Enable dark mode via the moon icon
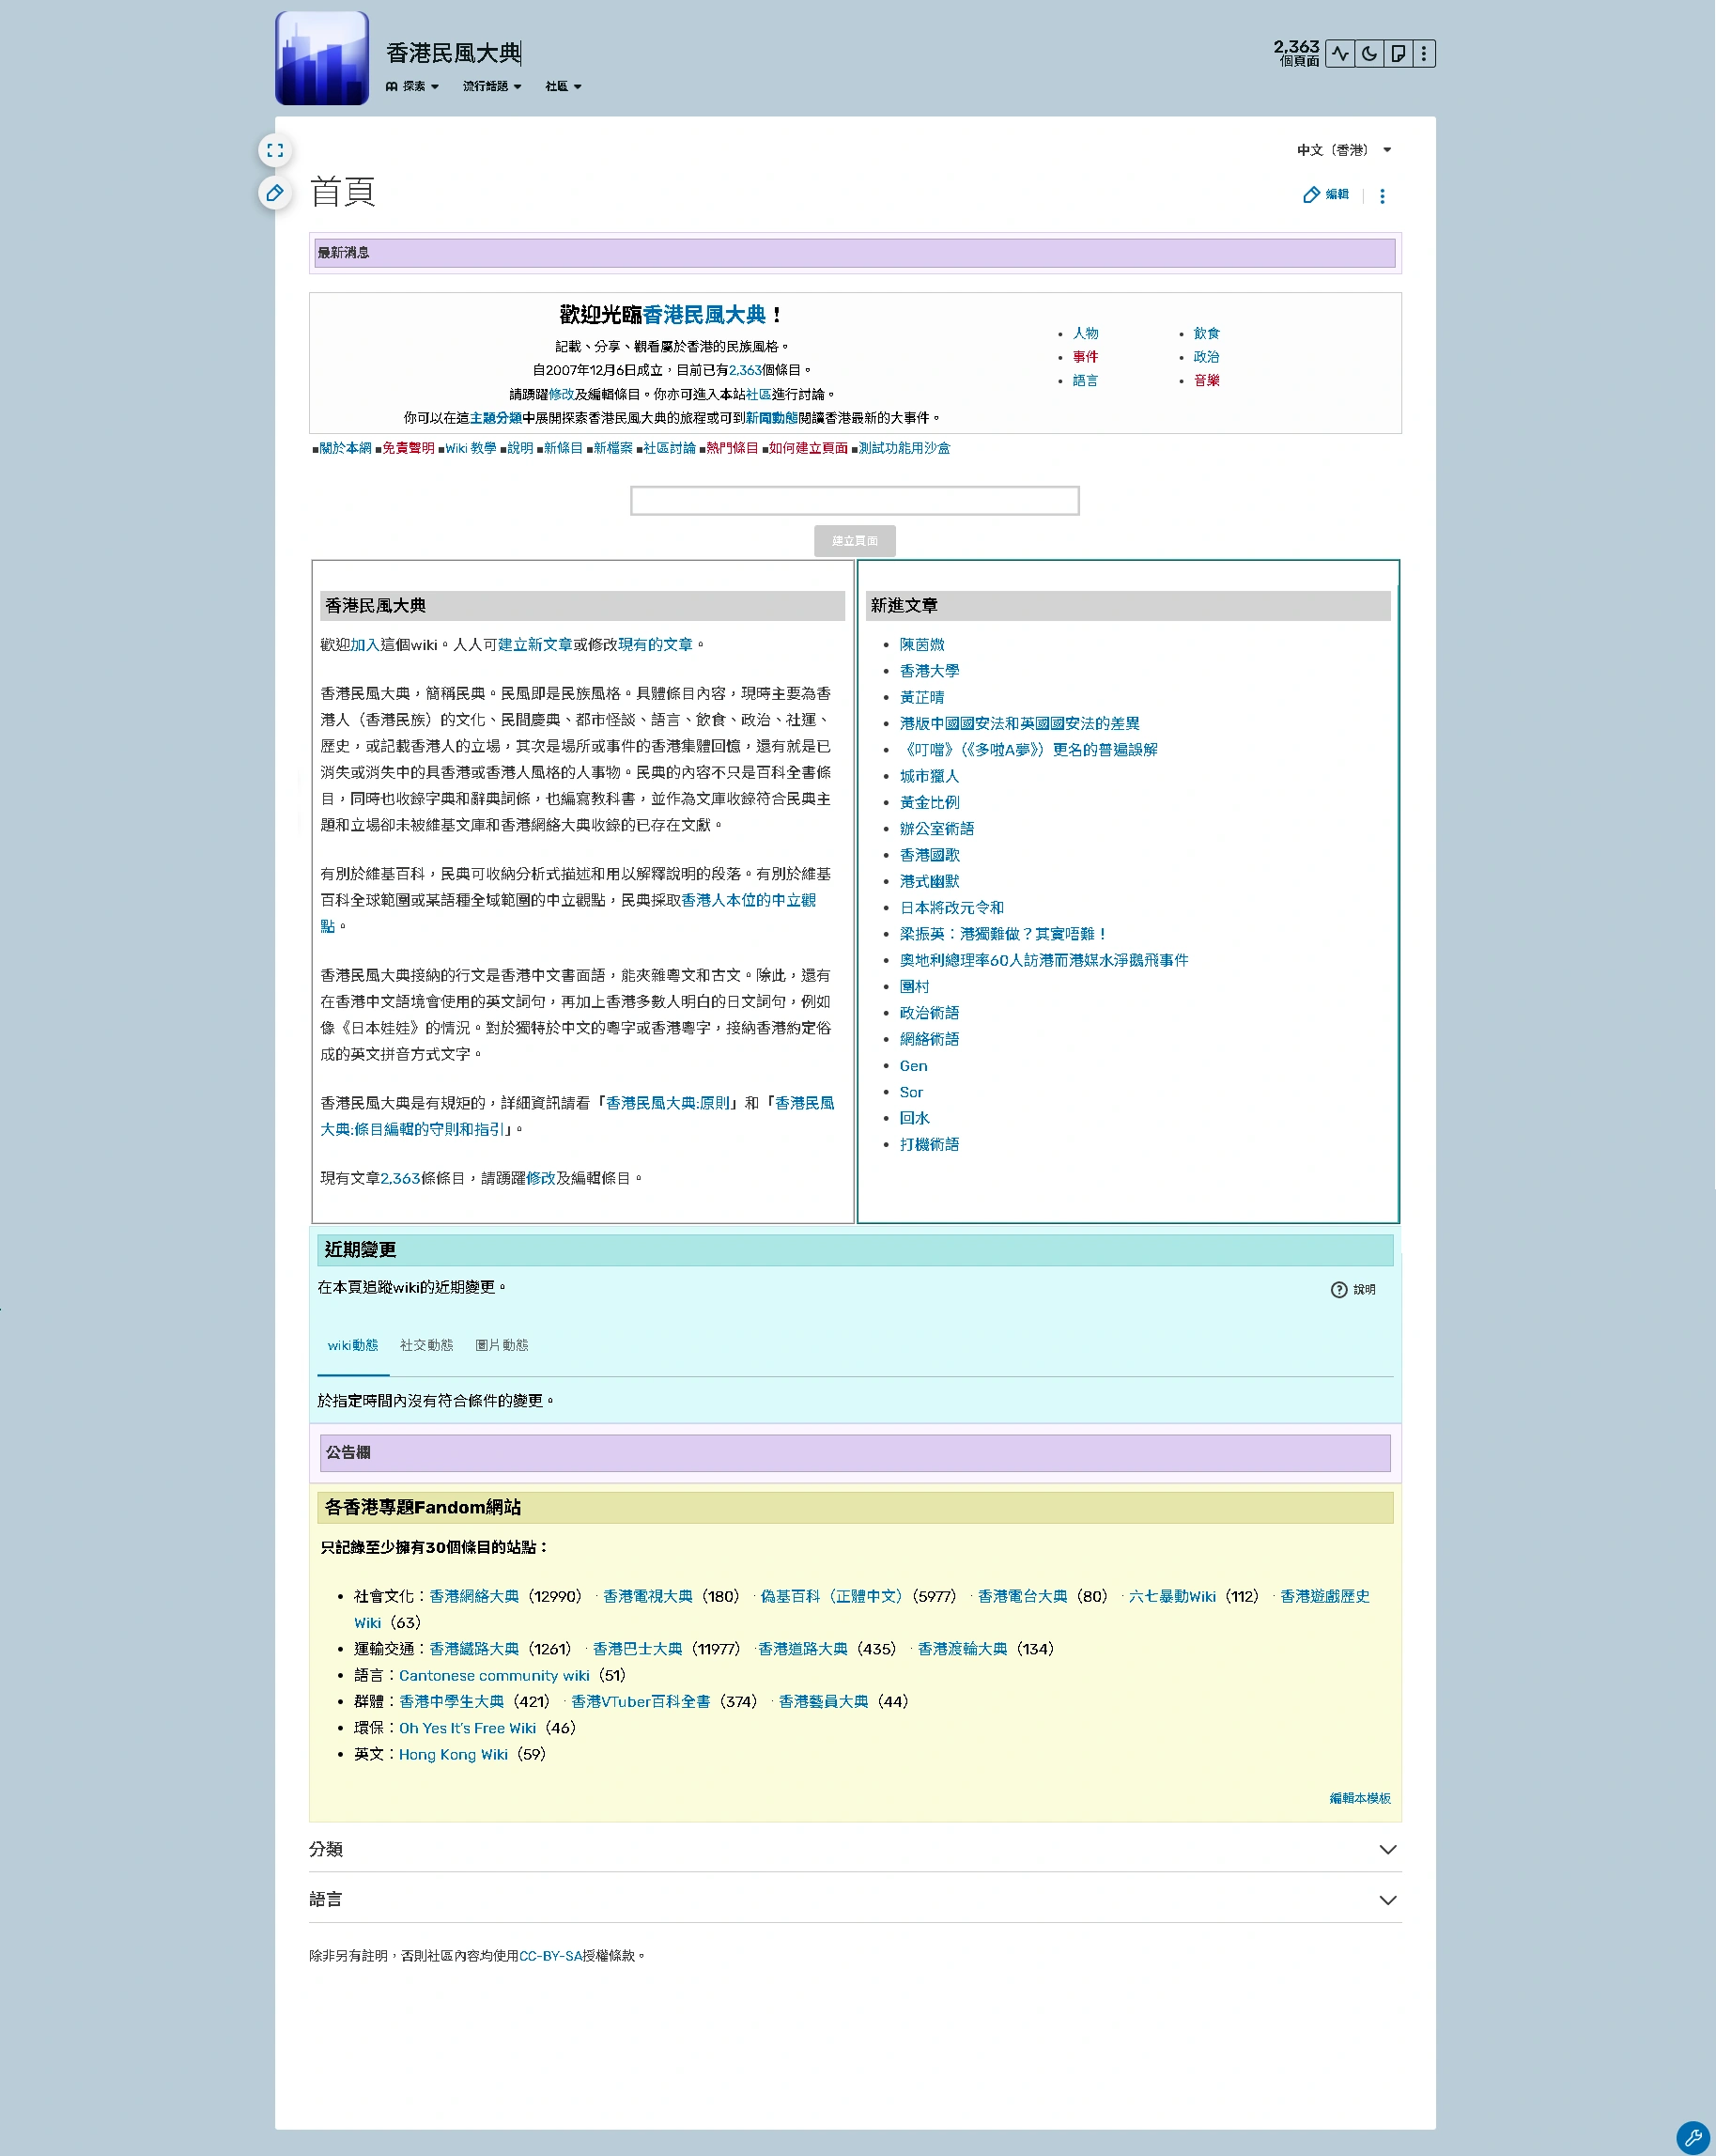 point(1369,52)
